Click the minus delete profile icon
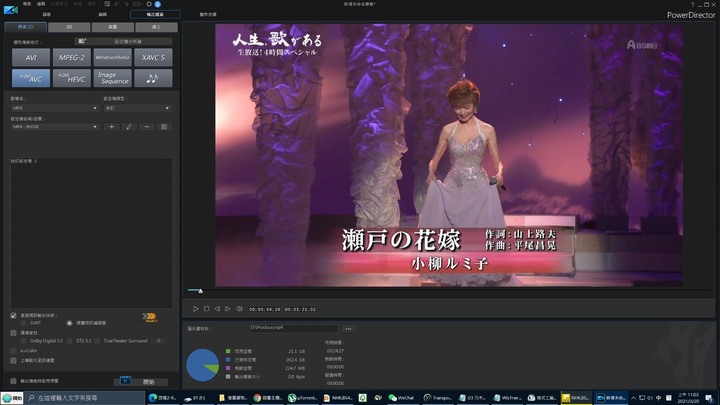 point(146,127)
